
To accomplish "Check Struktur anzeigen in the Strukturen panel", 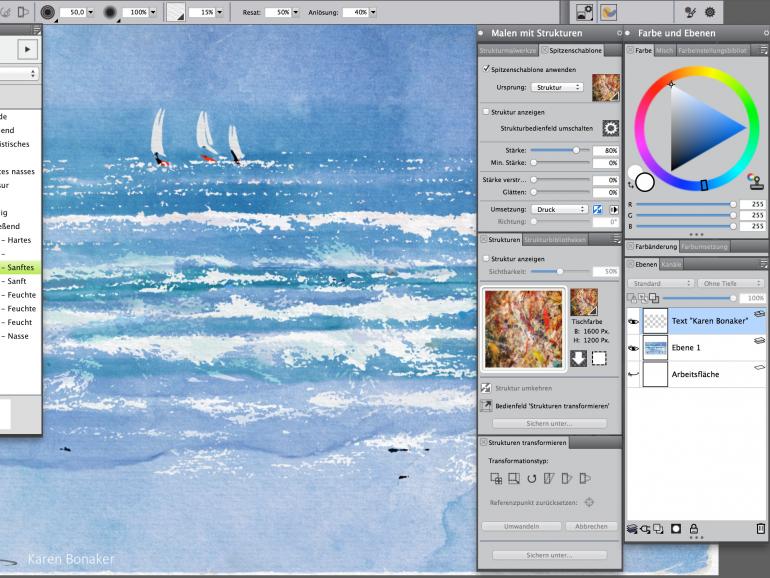I will click(x=486, y=258).
